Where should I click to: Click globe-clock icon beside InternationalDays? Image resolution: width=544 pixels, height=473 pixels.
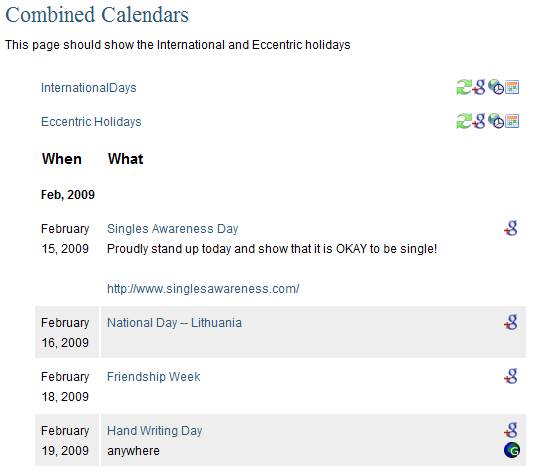(x=496, y=87)
